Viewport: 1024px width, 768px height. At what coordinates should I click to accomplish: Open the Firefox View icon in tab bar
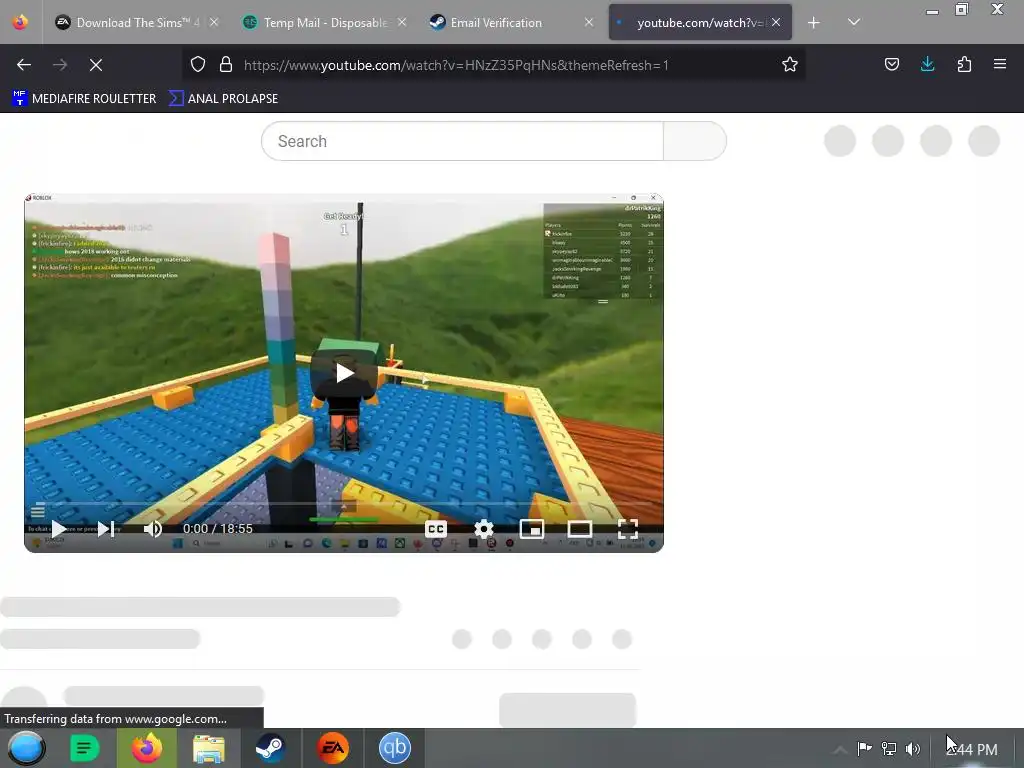pyautogui.click(x=20, y=22)
